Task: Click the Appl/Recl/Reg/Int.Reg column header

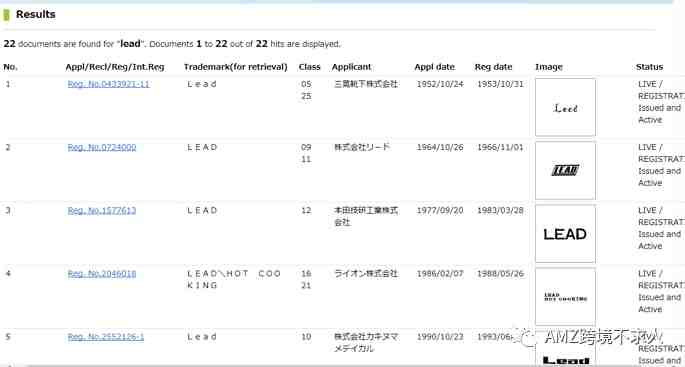Action: click(x=115, y=67)
